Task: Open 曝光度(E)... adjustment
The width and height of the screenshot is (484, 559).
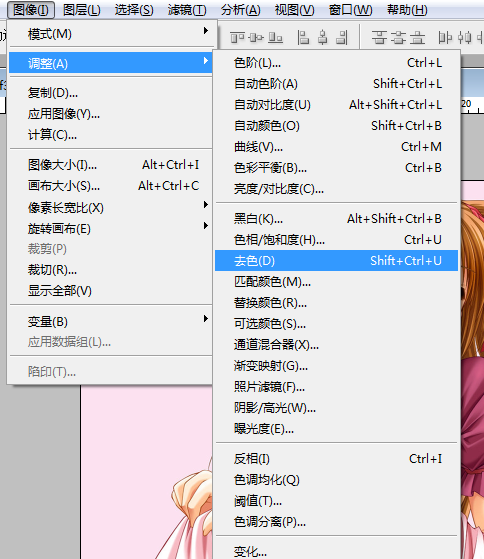Action: [x=336, y=429]
